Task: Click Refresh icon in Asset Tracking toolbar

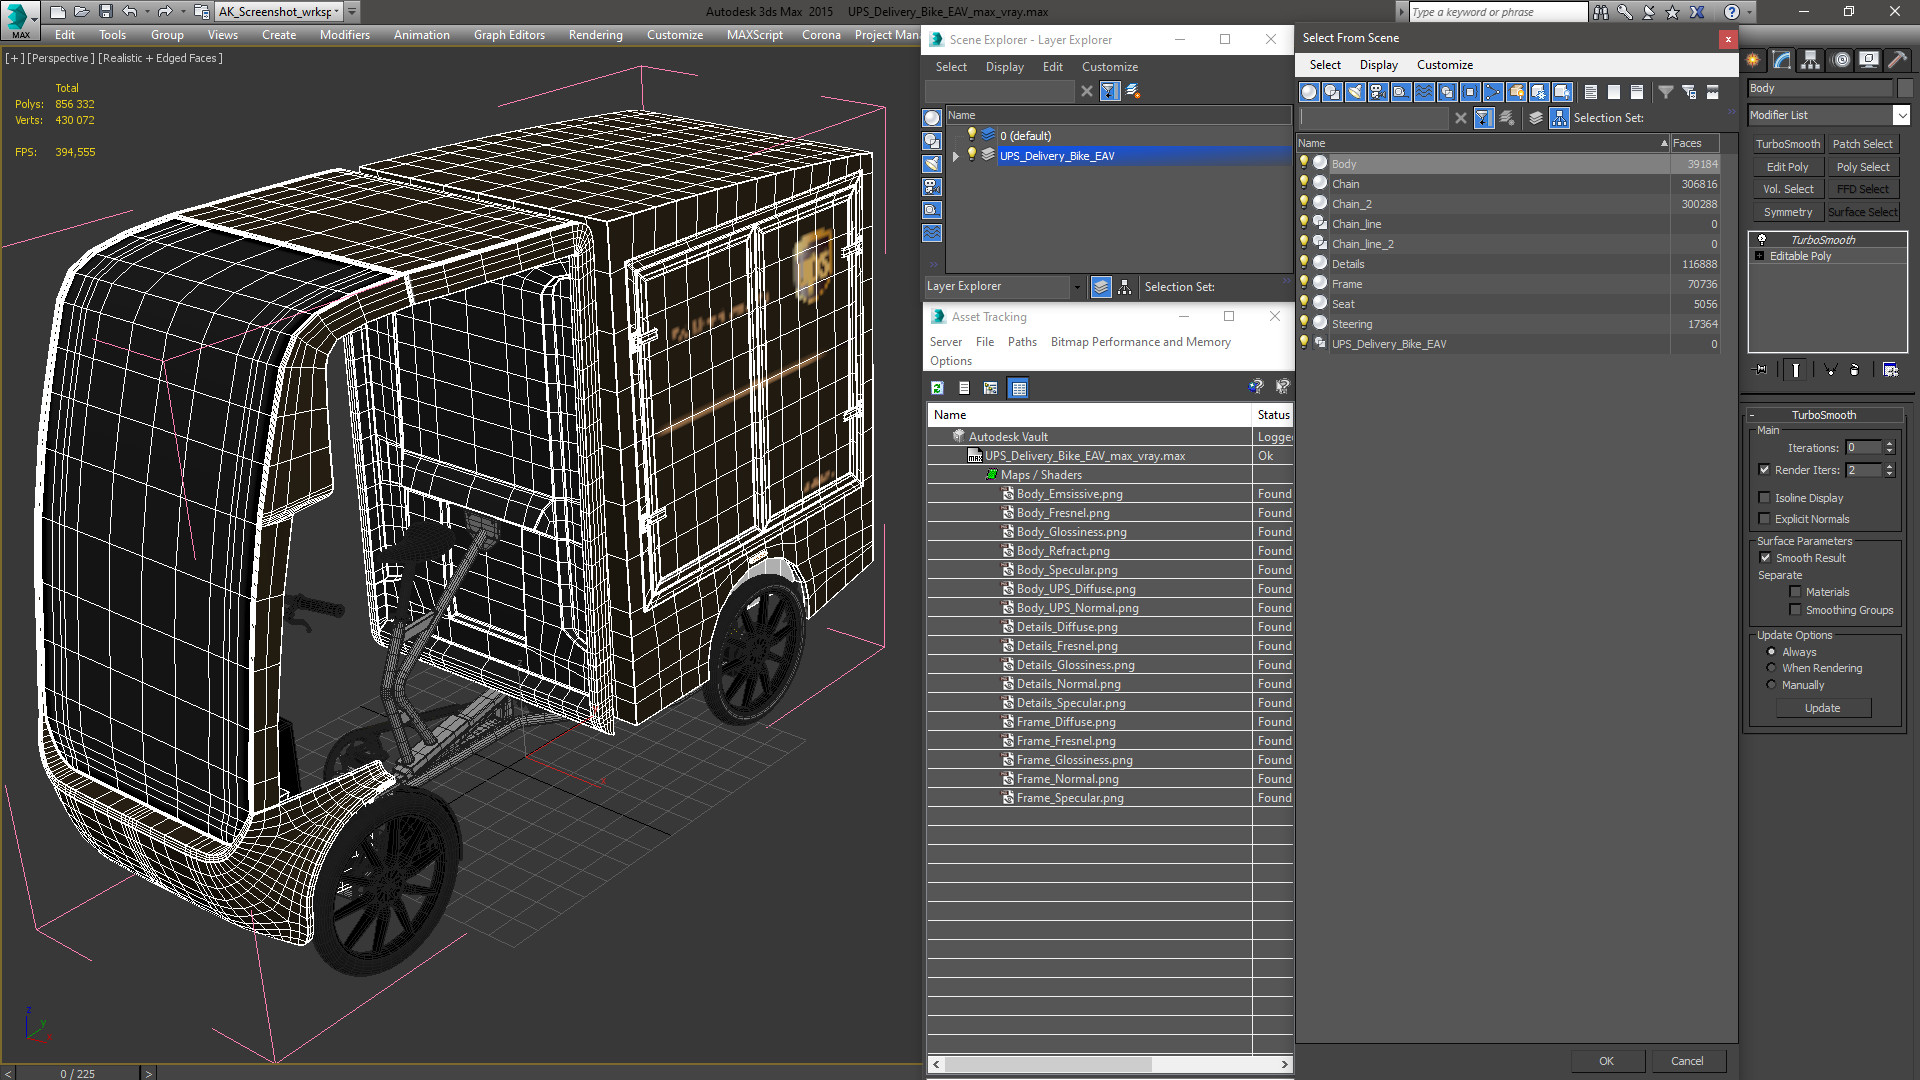Action: pyautogui.click(x=937, y=388)
